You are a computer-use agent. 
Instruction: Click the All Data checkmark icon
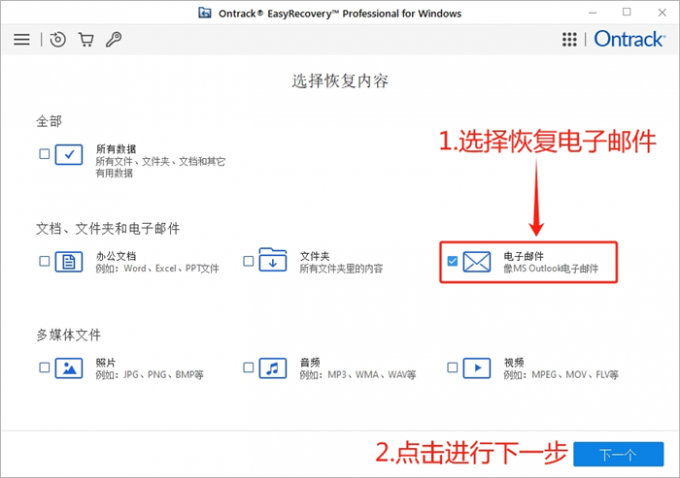pos(69,154)
